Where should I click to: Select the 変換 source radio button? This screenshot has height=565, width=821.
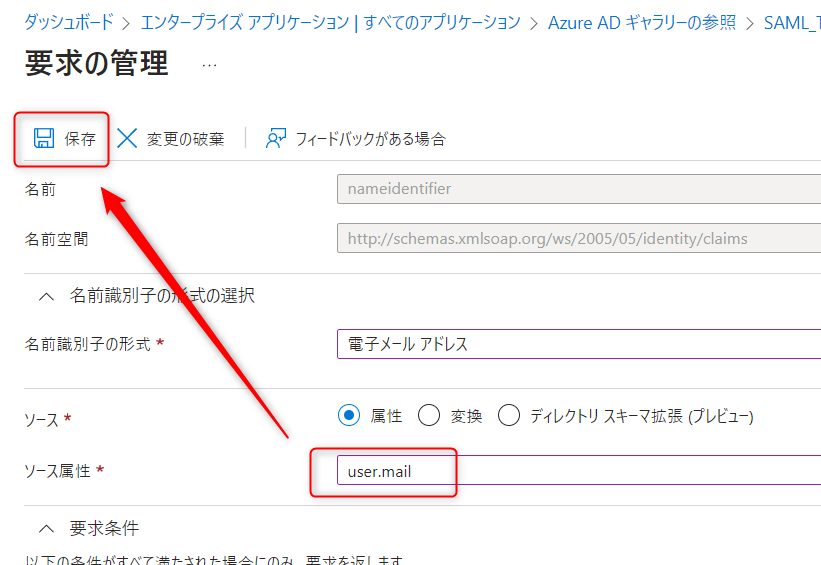tap(428, 415)
